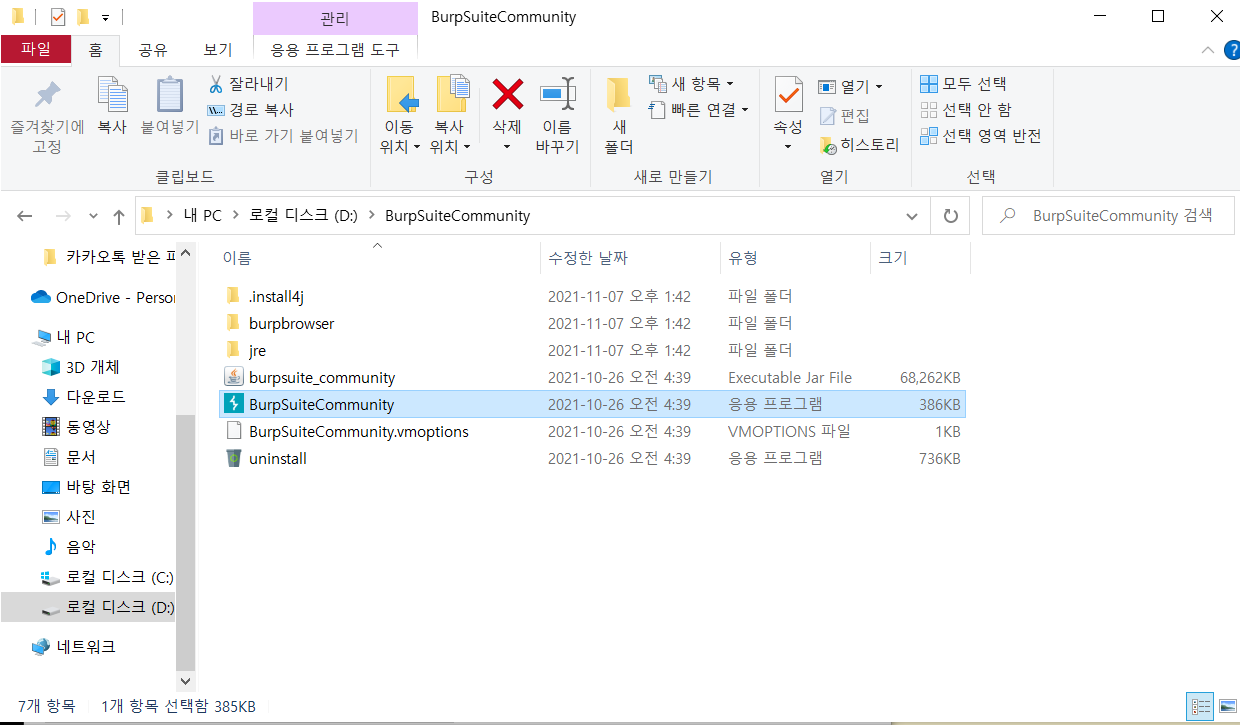Create a New folder (새 폴더)
This screenshot has width=1240, height=725.
(619, 115)
